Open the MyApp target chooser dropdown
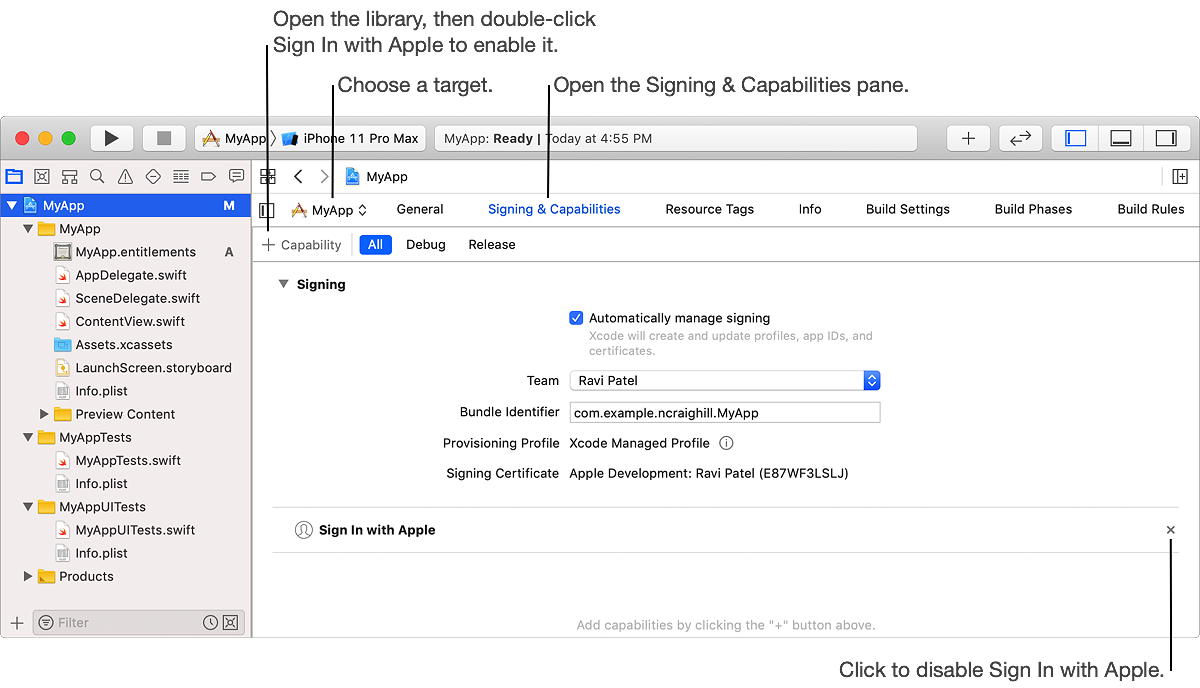This screenshot has height=688, width=1200. coord(329,210)
